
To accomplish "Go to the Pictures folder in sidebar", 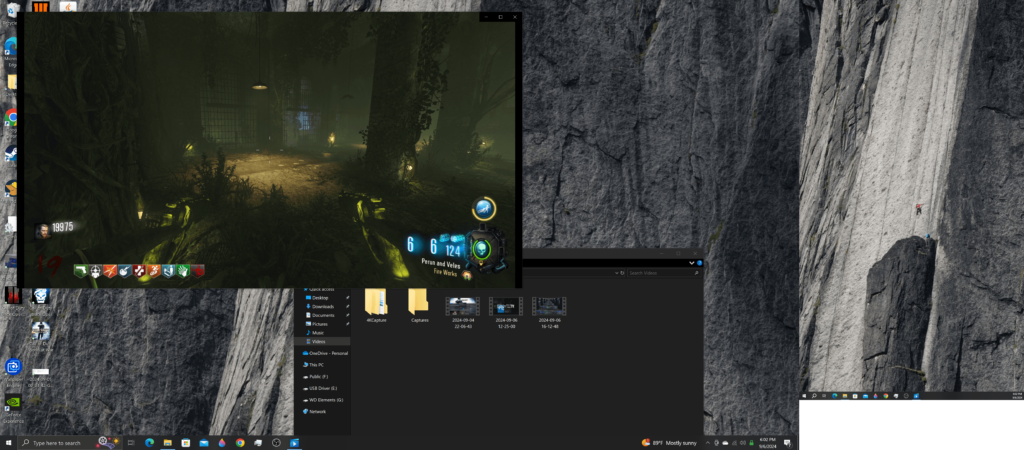I will [319, 324].
